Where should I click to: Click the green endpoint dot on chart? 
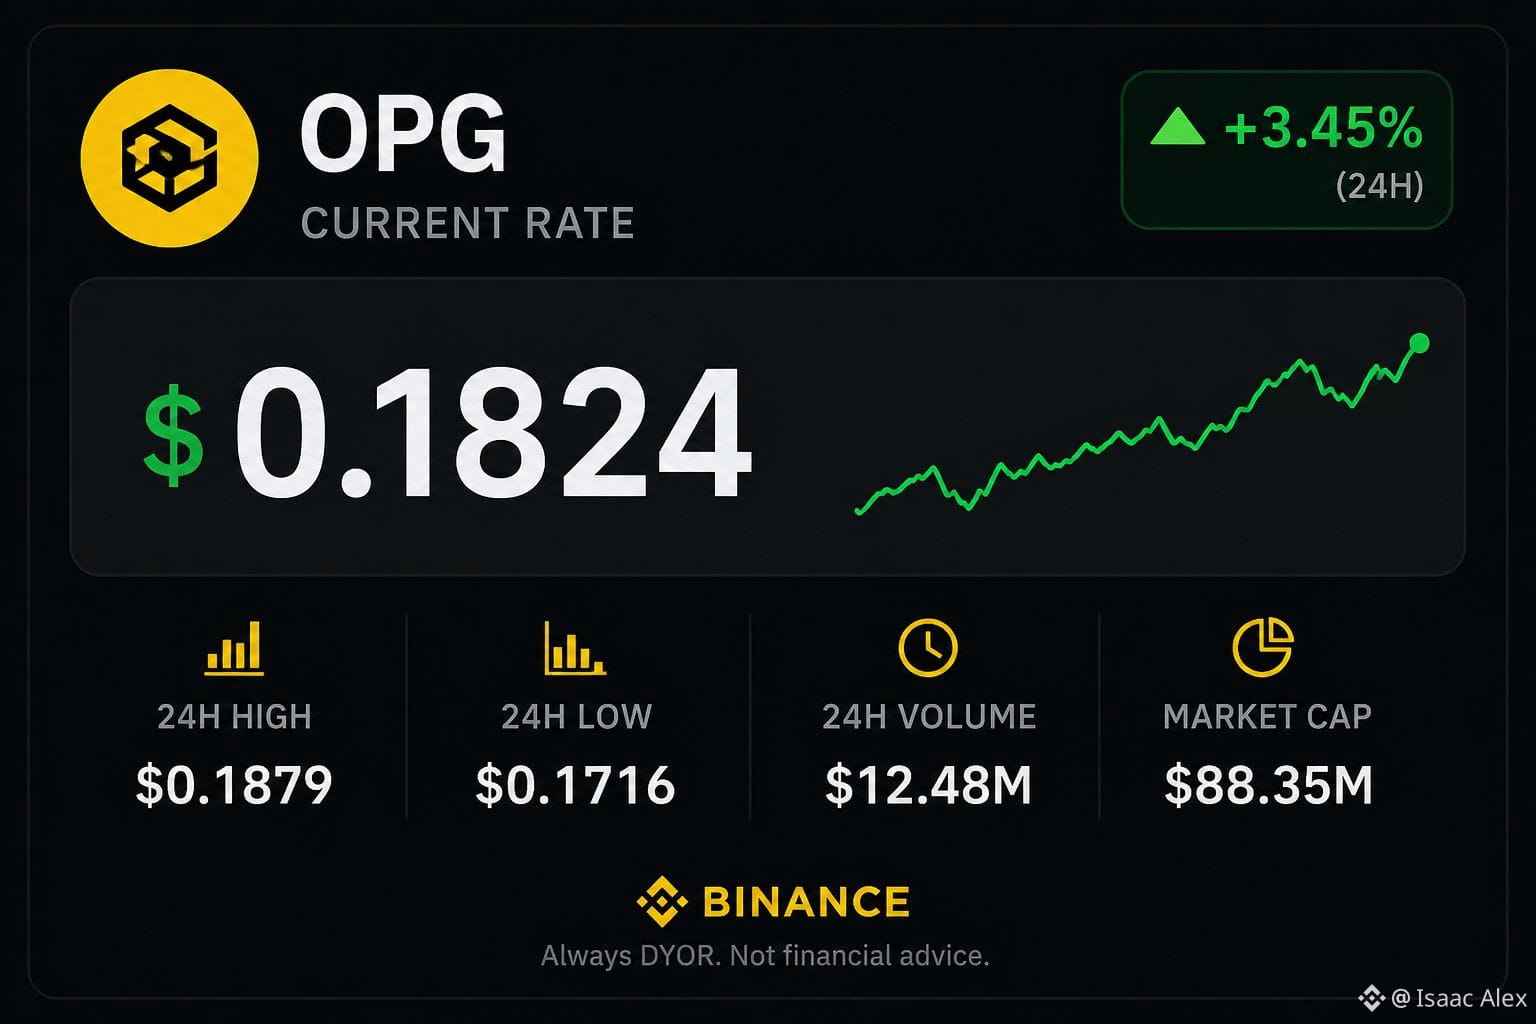click(x=1418, y=344)
